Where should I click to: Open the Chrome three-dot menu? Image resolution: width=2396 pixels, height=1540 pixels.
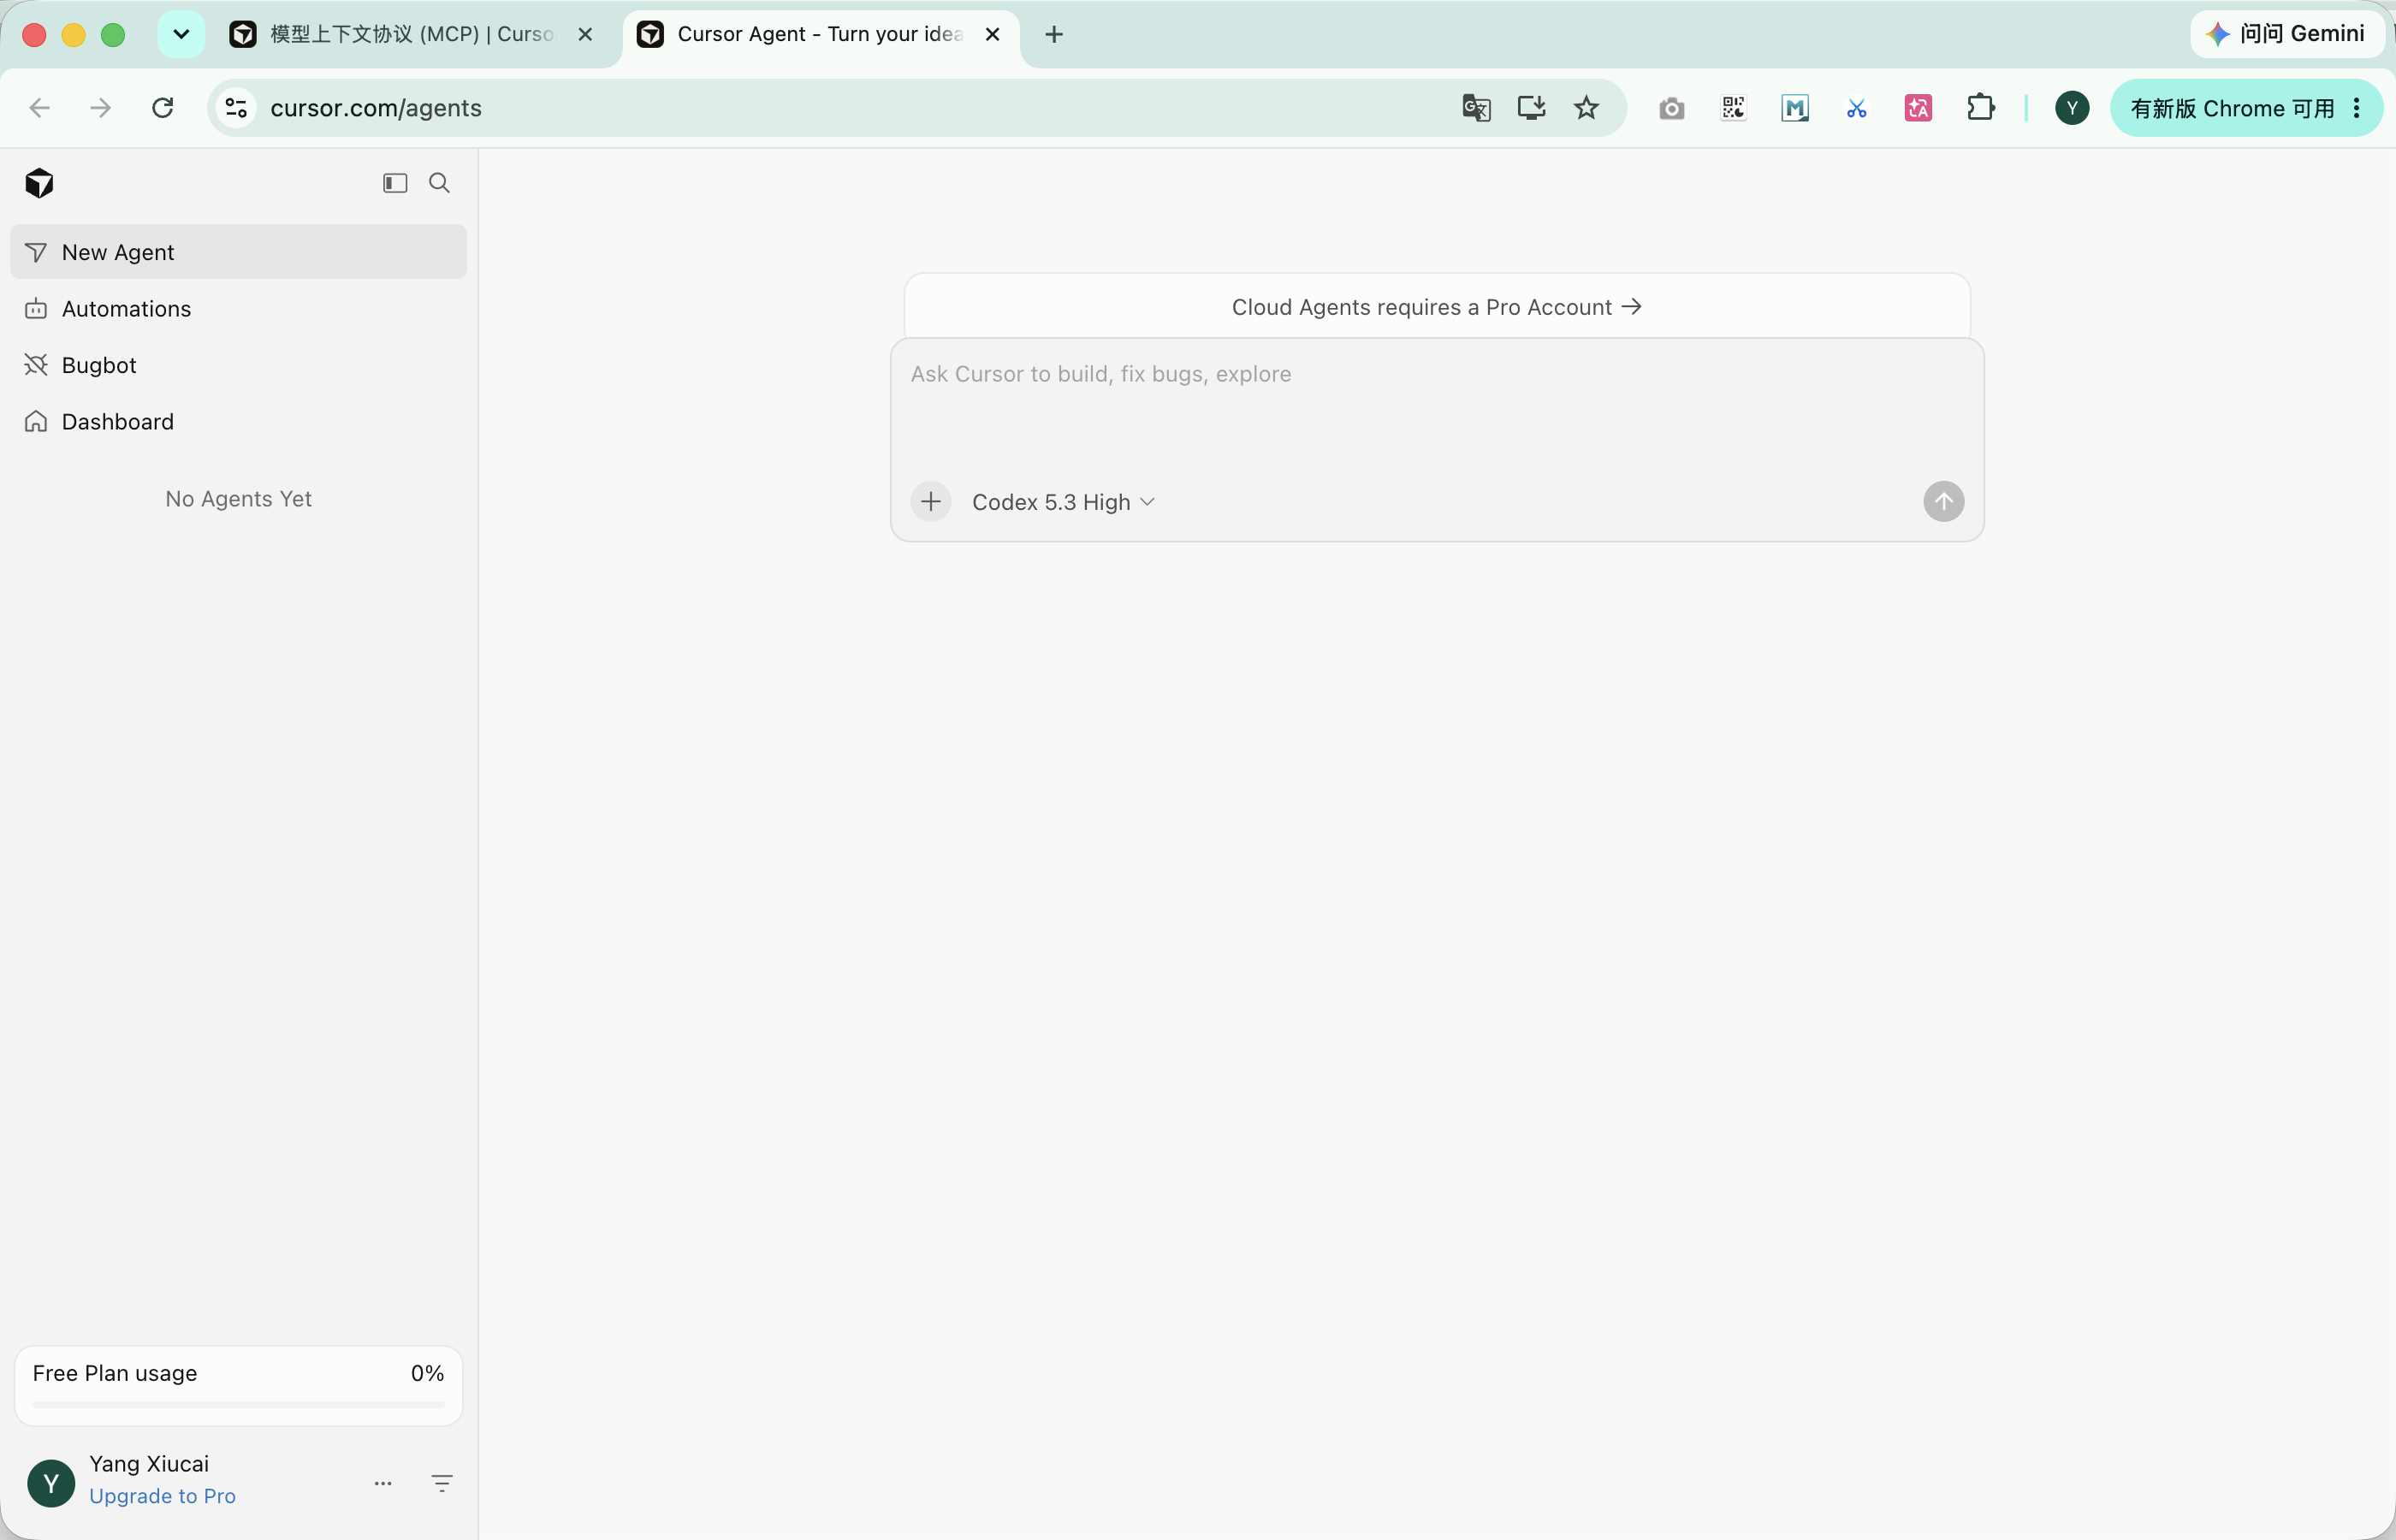click(x=2357, y=108)
